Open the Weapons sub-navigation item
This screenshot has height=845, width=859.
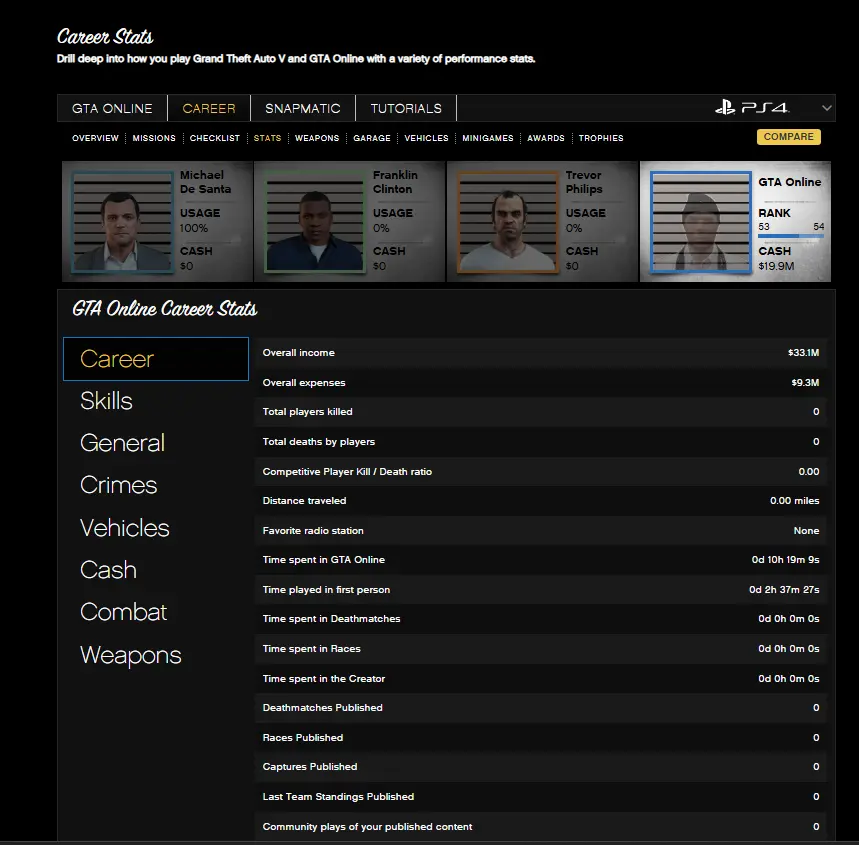pyautogui.click(x=317, y=138)
